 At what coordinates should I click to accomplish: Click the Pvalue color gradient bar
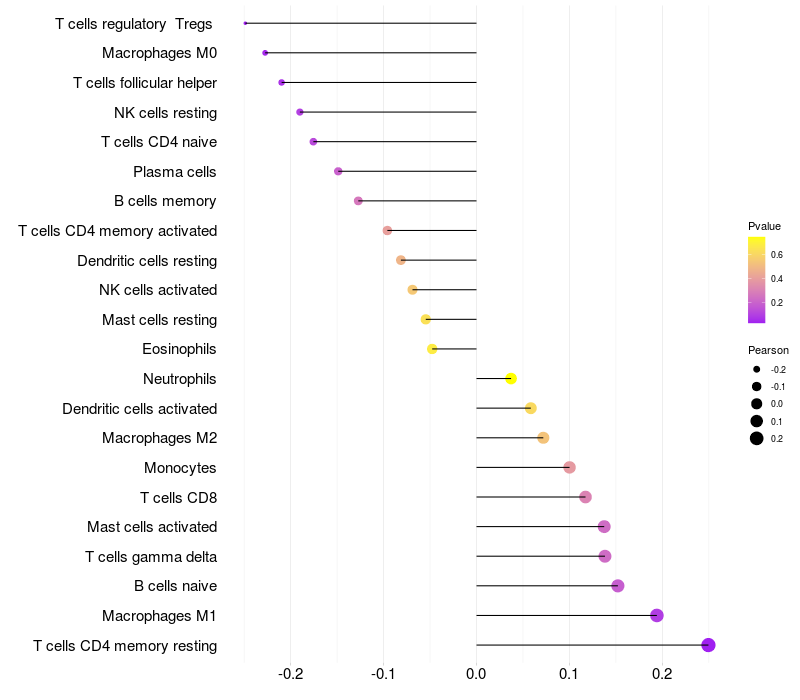coord(757,280)
